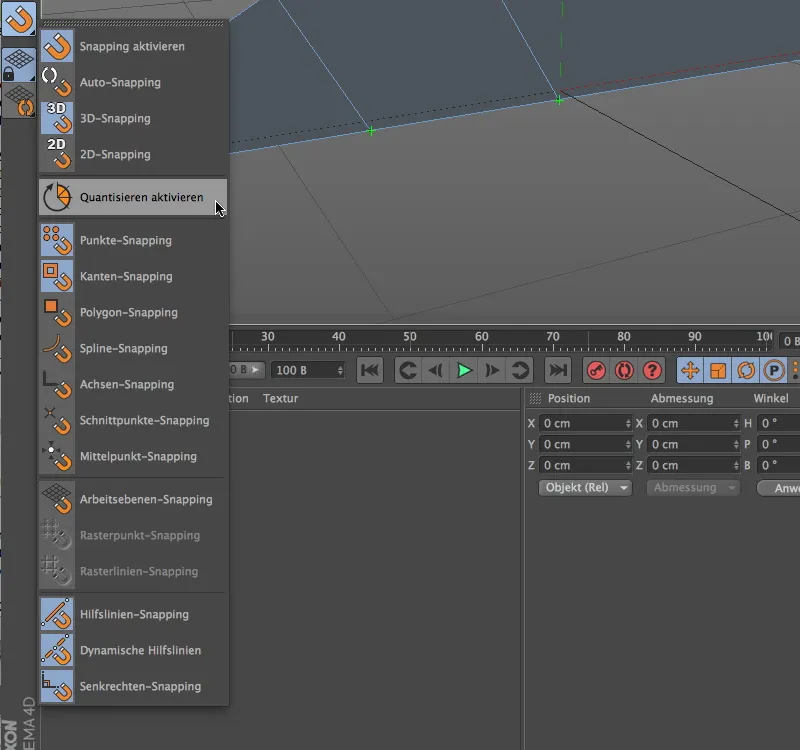Click the record keyframe button
The width and height of the screenshot is (800, 750).
tap(596, 370)
